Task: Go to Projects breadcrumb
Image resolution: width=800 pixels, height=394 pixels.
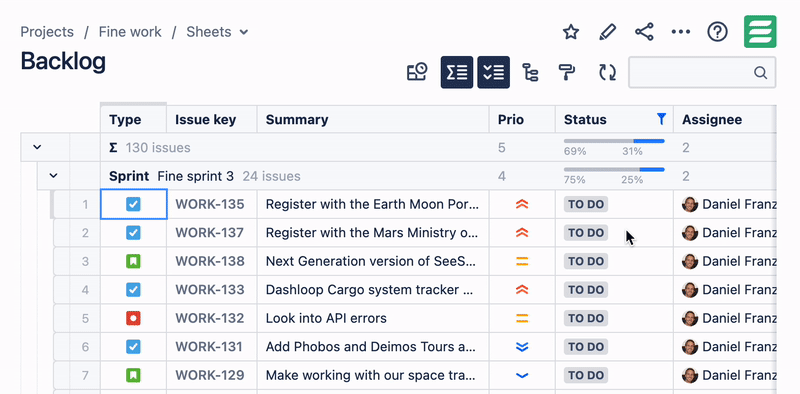Action: 47,32
